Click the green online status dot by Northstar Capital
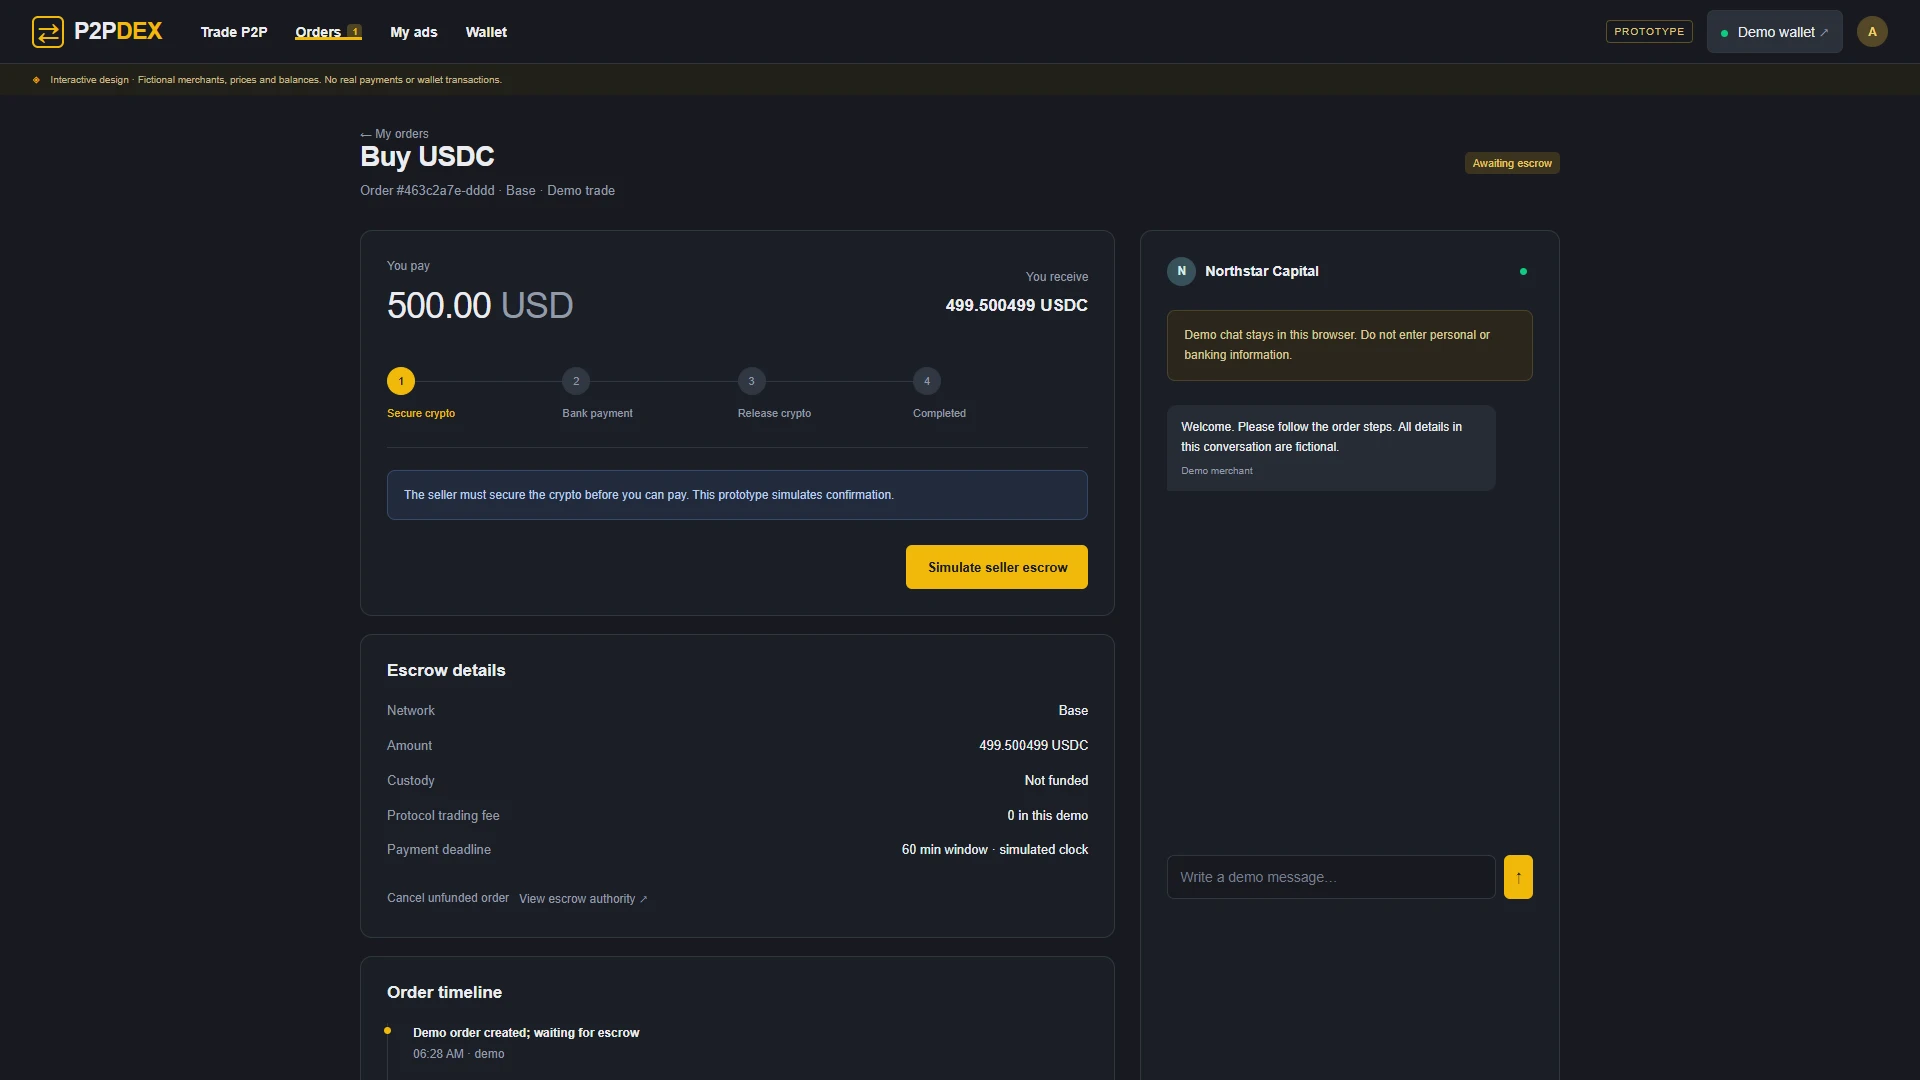 coord(1523,271)
